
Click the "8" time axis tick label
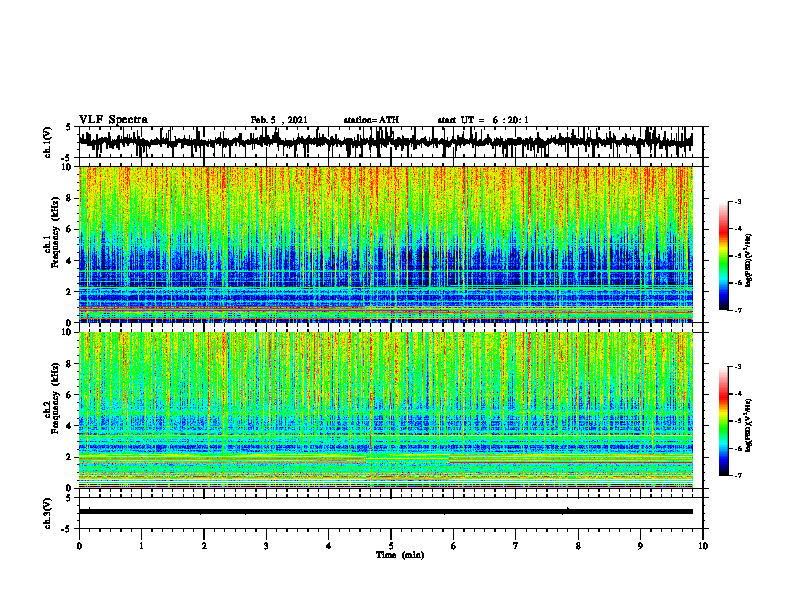point(578,546)
